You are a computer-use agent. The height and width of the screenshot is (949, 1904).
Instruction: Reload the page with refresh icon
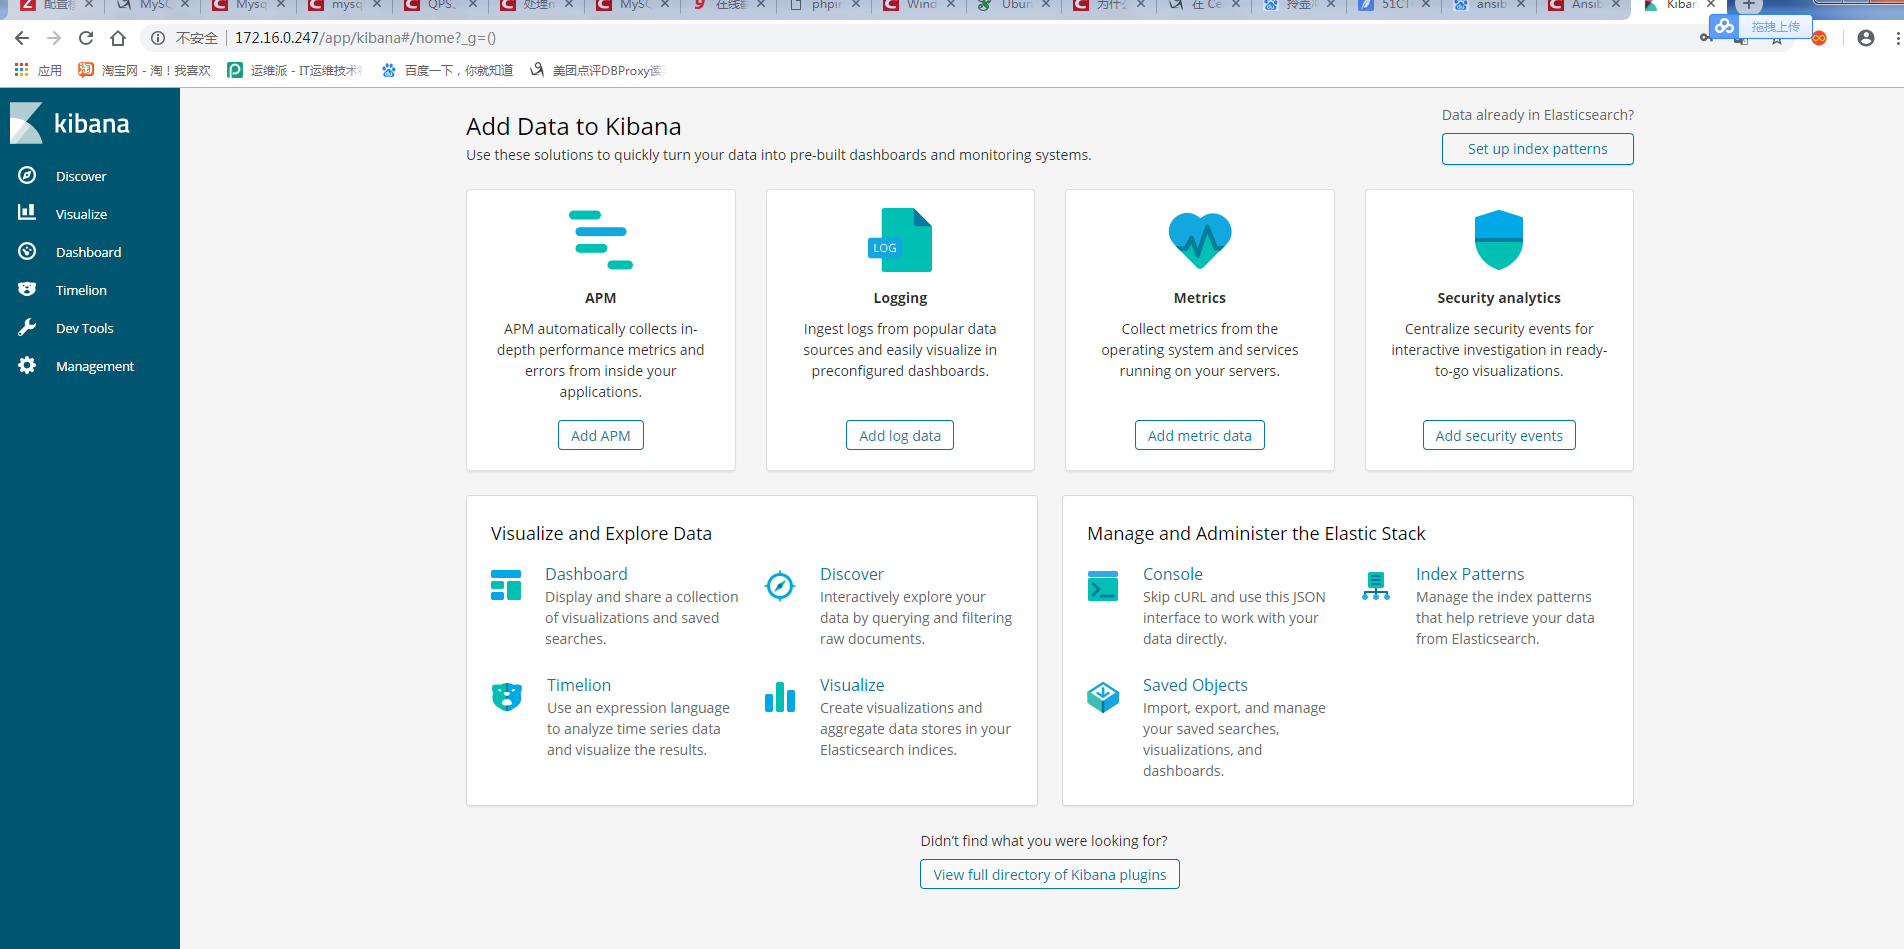pyautogui.click(x=86, y=38)
